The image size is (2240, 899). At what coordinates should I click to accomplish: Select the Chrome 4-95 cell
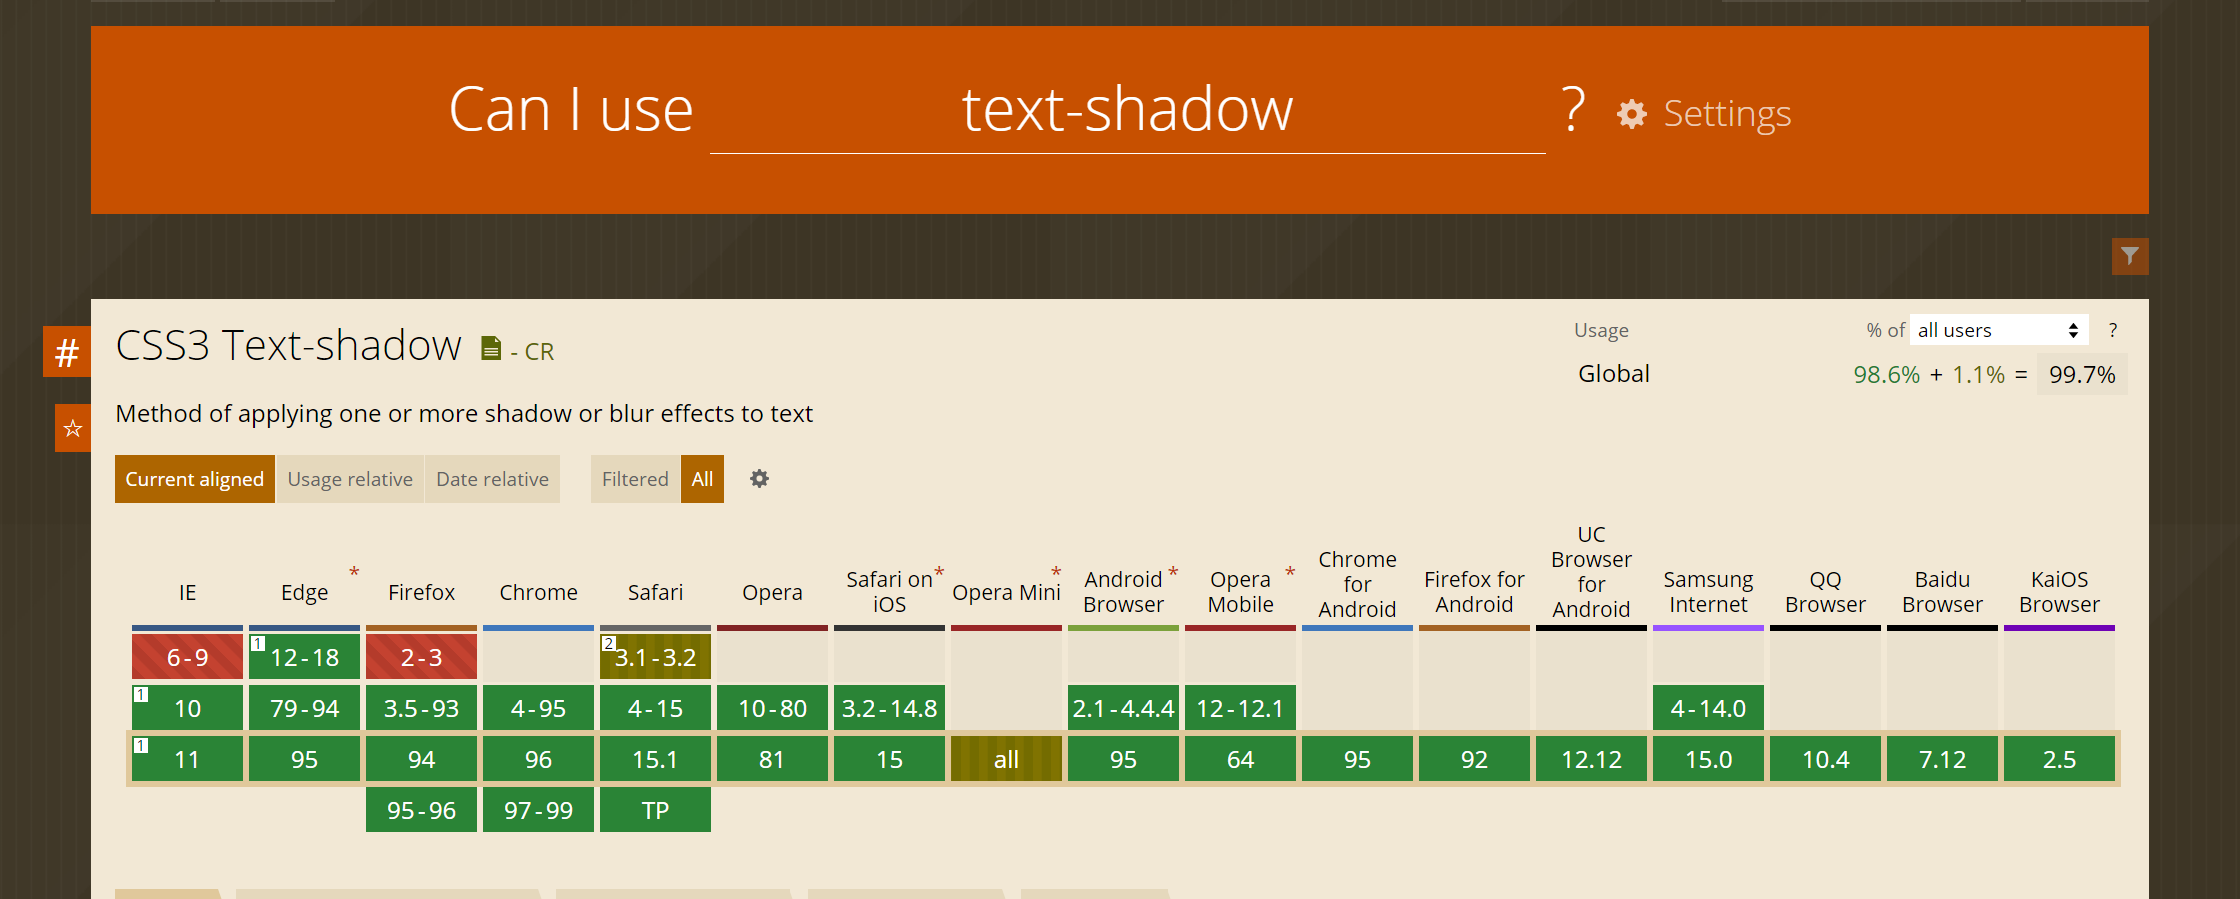click(538, 708)
